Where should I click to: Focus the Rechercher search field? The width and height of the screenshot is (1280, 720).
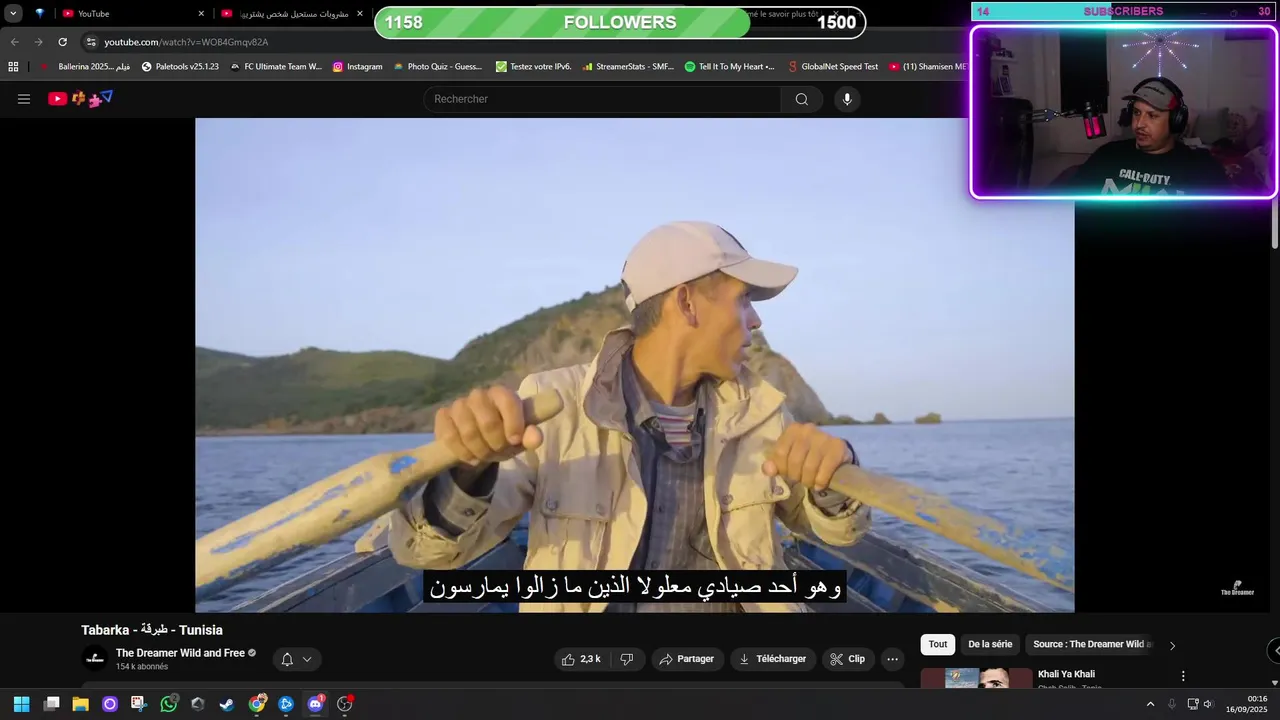602,99
